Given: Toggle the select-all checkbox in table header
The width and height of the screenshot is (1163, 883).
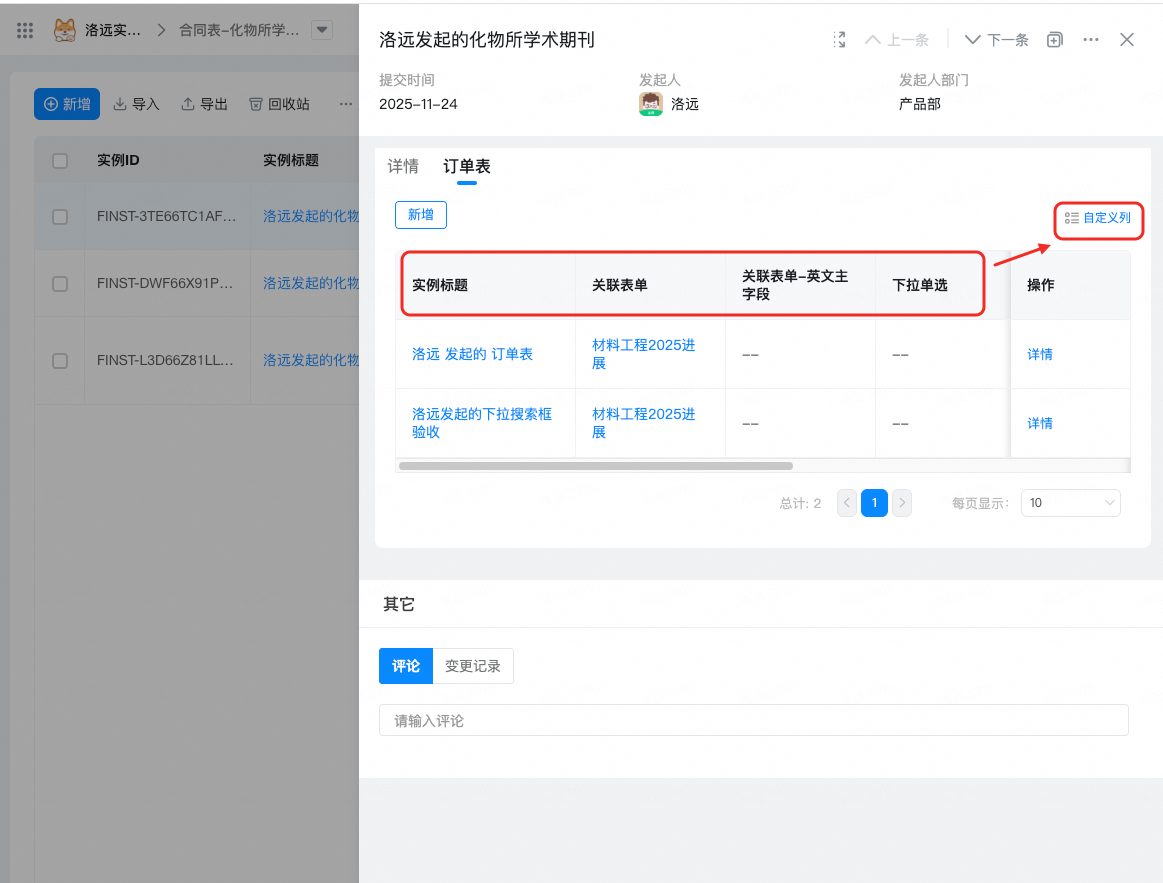Looking at the screenshot, I should 60,161.
